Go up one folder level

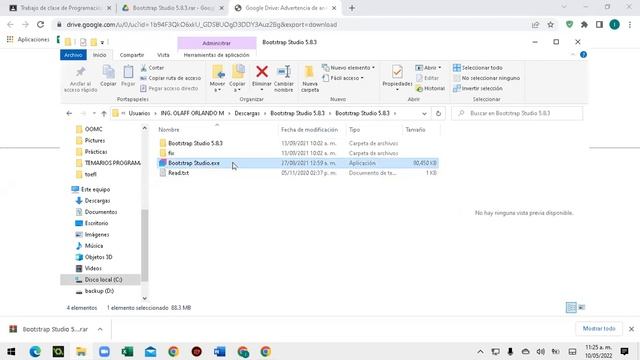pos(104,113)
